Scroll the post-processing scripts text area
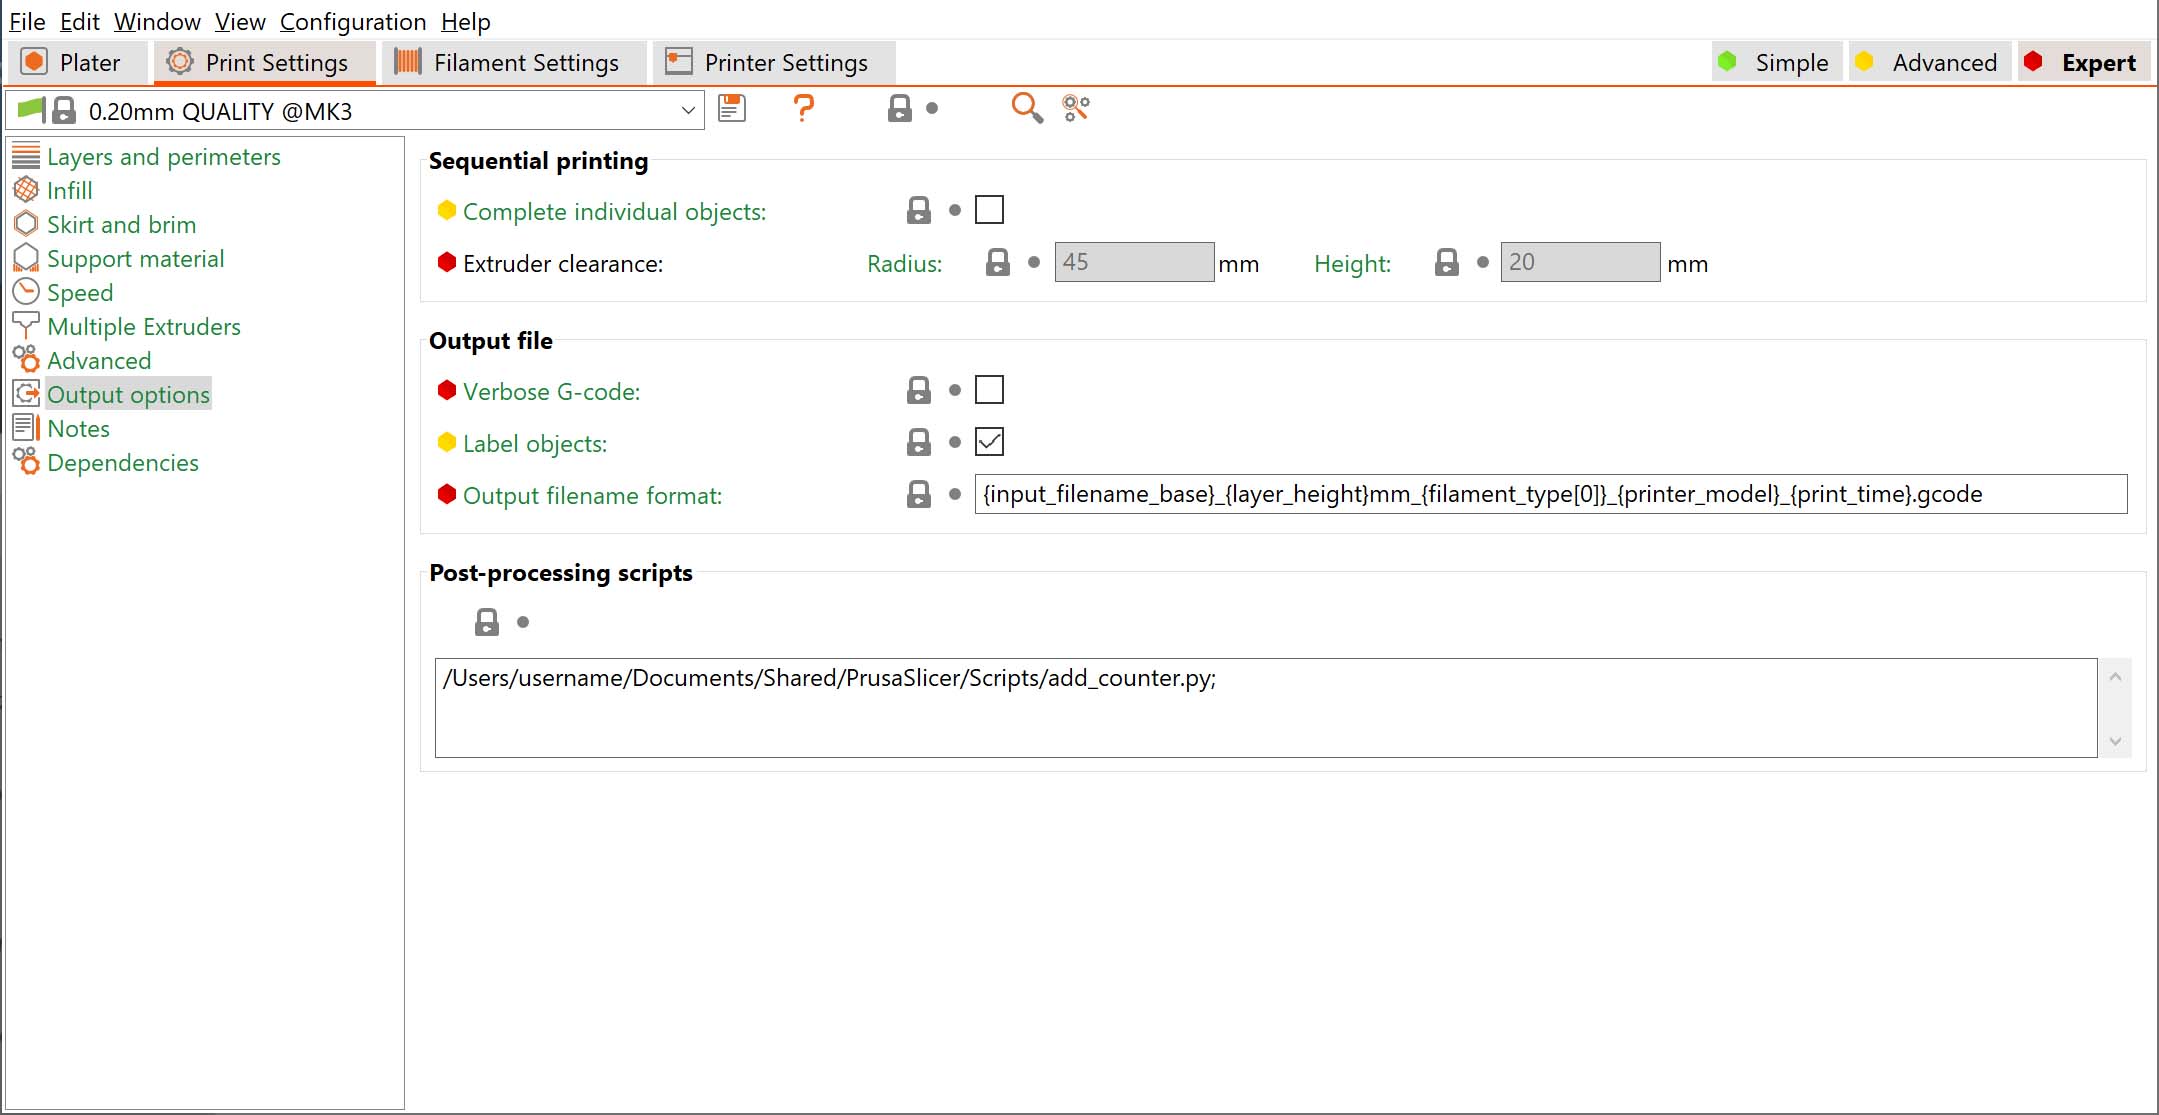Screen dimensions: 2159x1115 pyautogui.click(x=2119, y=708)
